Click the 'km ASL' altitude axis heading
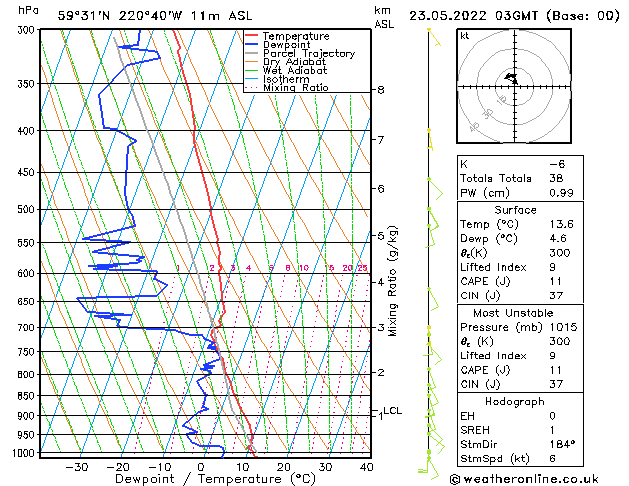 (384, 17)
